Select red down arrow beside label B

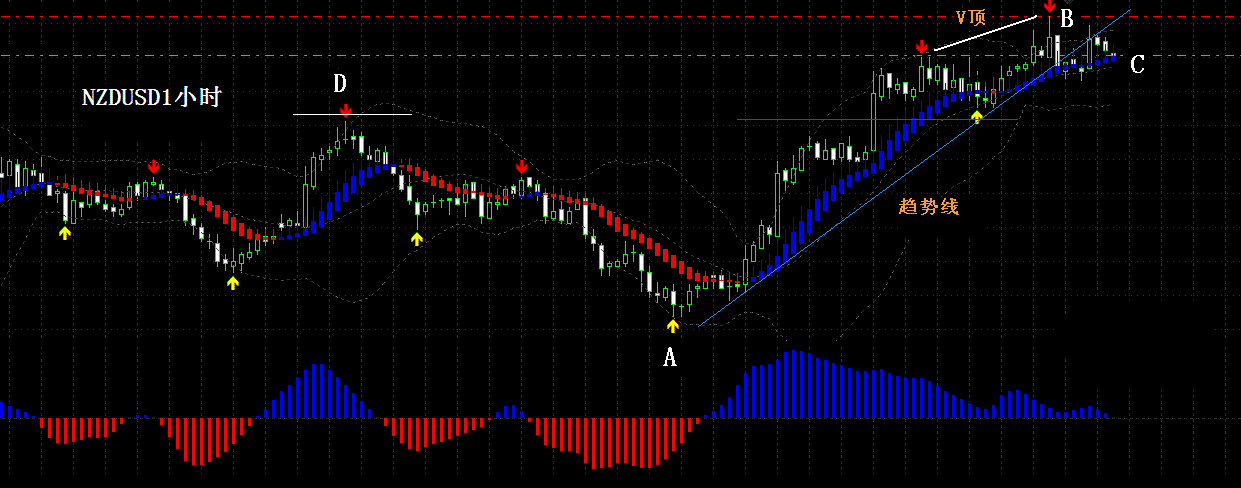(1049, 7)
